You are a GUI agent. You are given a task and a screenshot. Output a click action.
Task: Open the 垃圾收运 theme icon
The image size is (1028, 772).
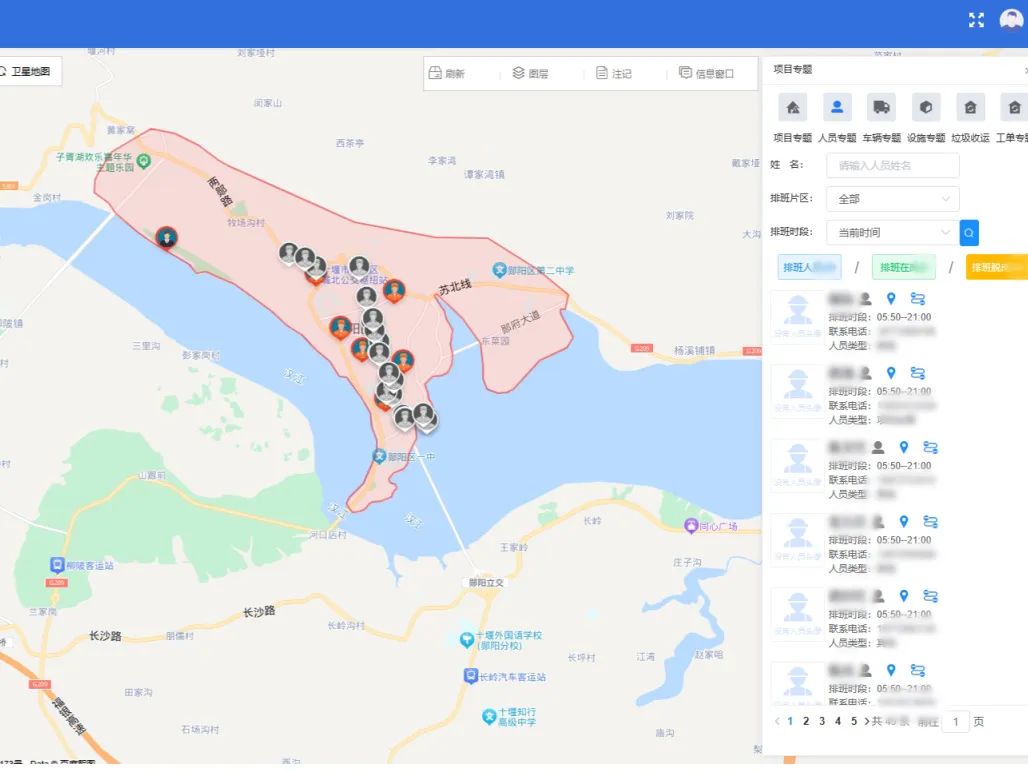pos(970,108)
